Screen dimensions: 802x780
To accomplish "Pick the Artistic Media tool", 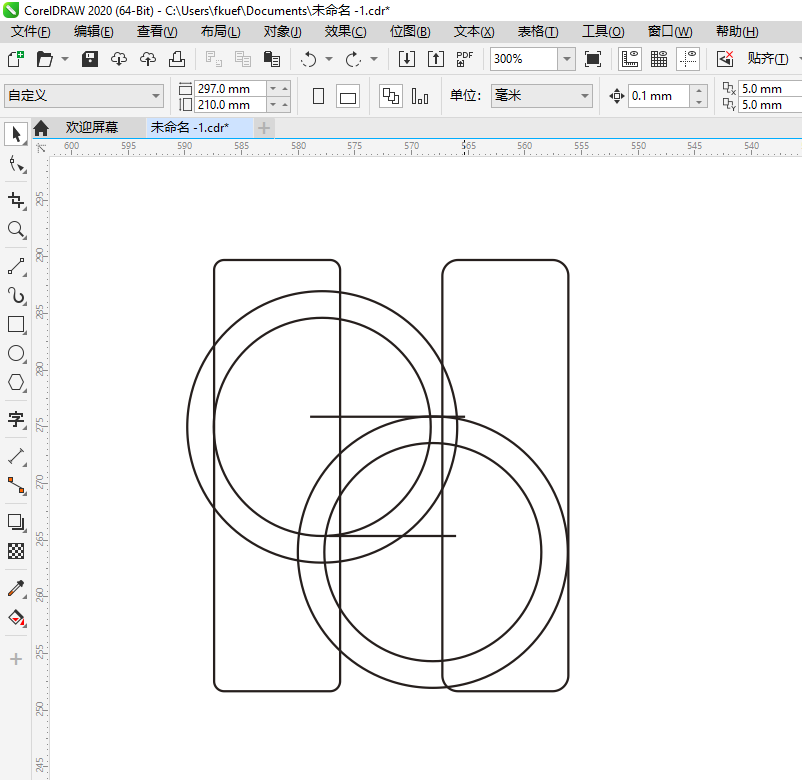I will 16,296.
